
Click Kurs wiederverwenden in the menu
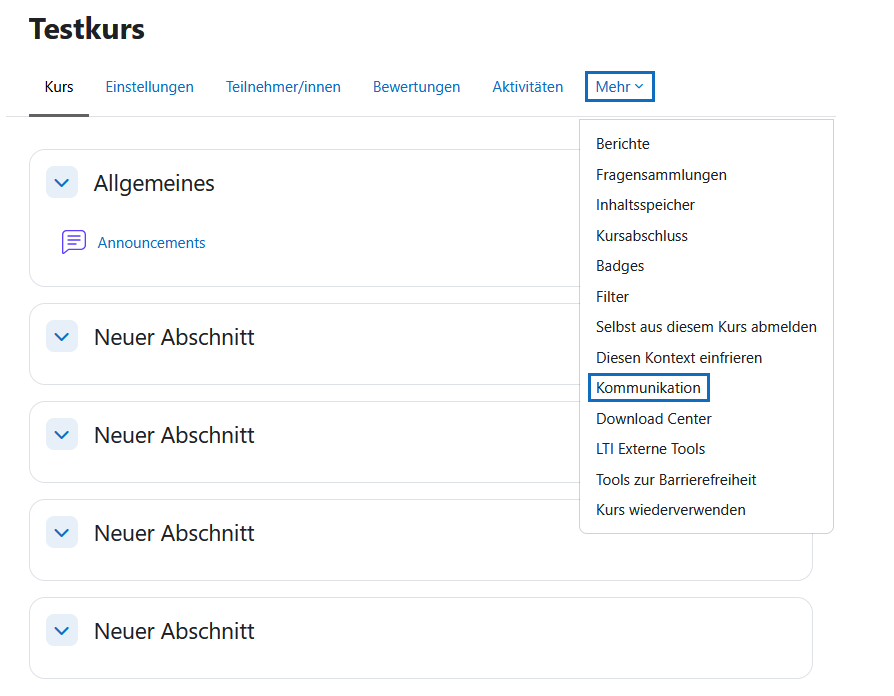pyautogui.click(x=670, y=510)
